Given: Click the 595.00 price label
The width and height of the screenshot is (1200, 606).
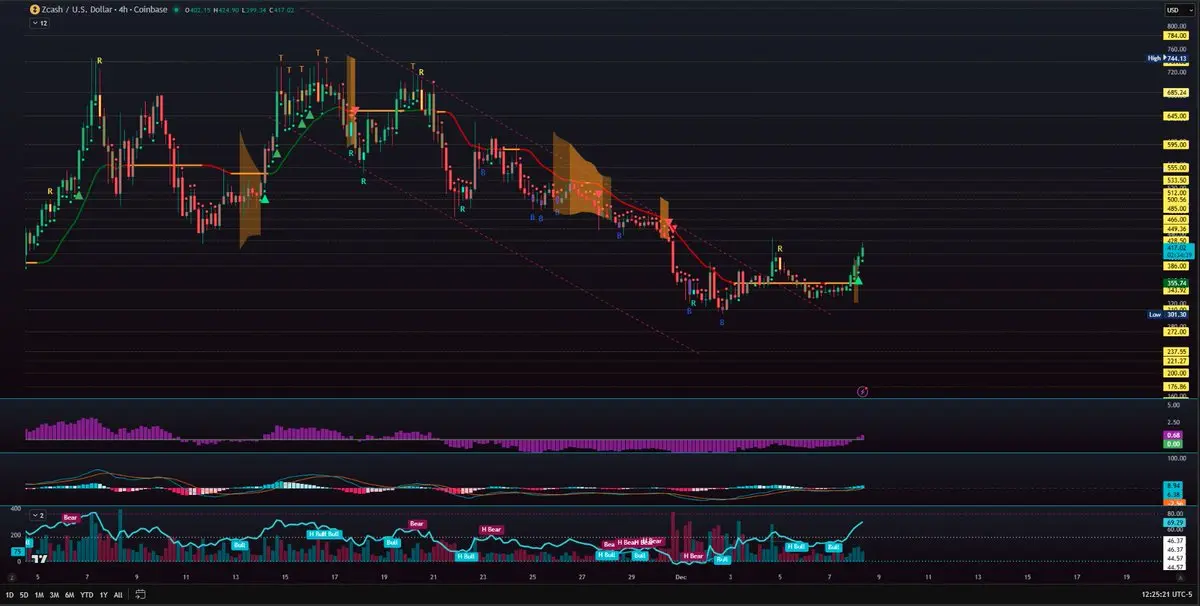Looking at the screenshot, I should point(1175,143).
